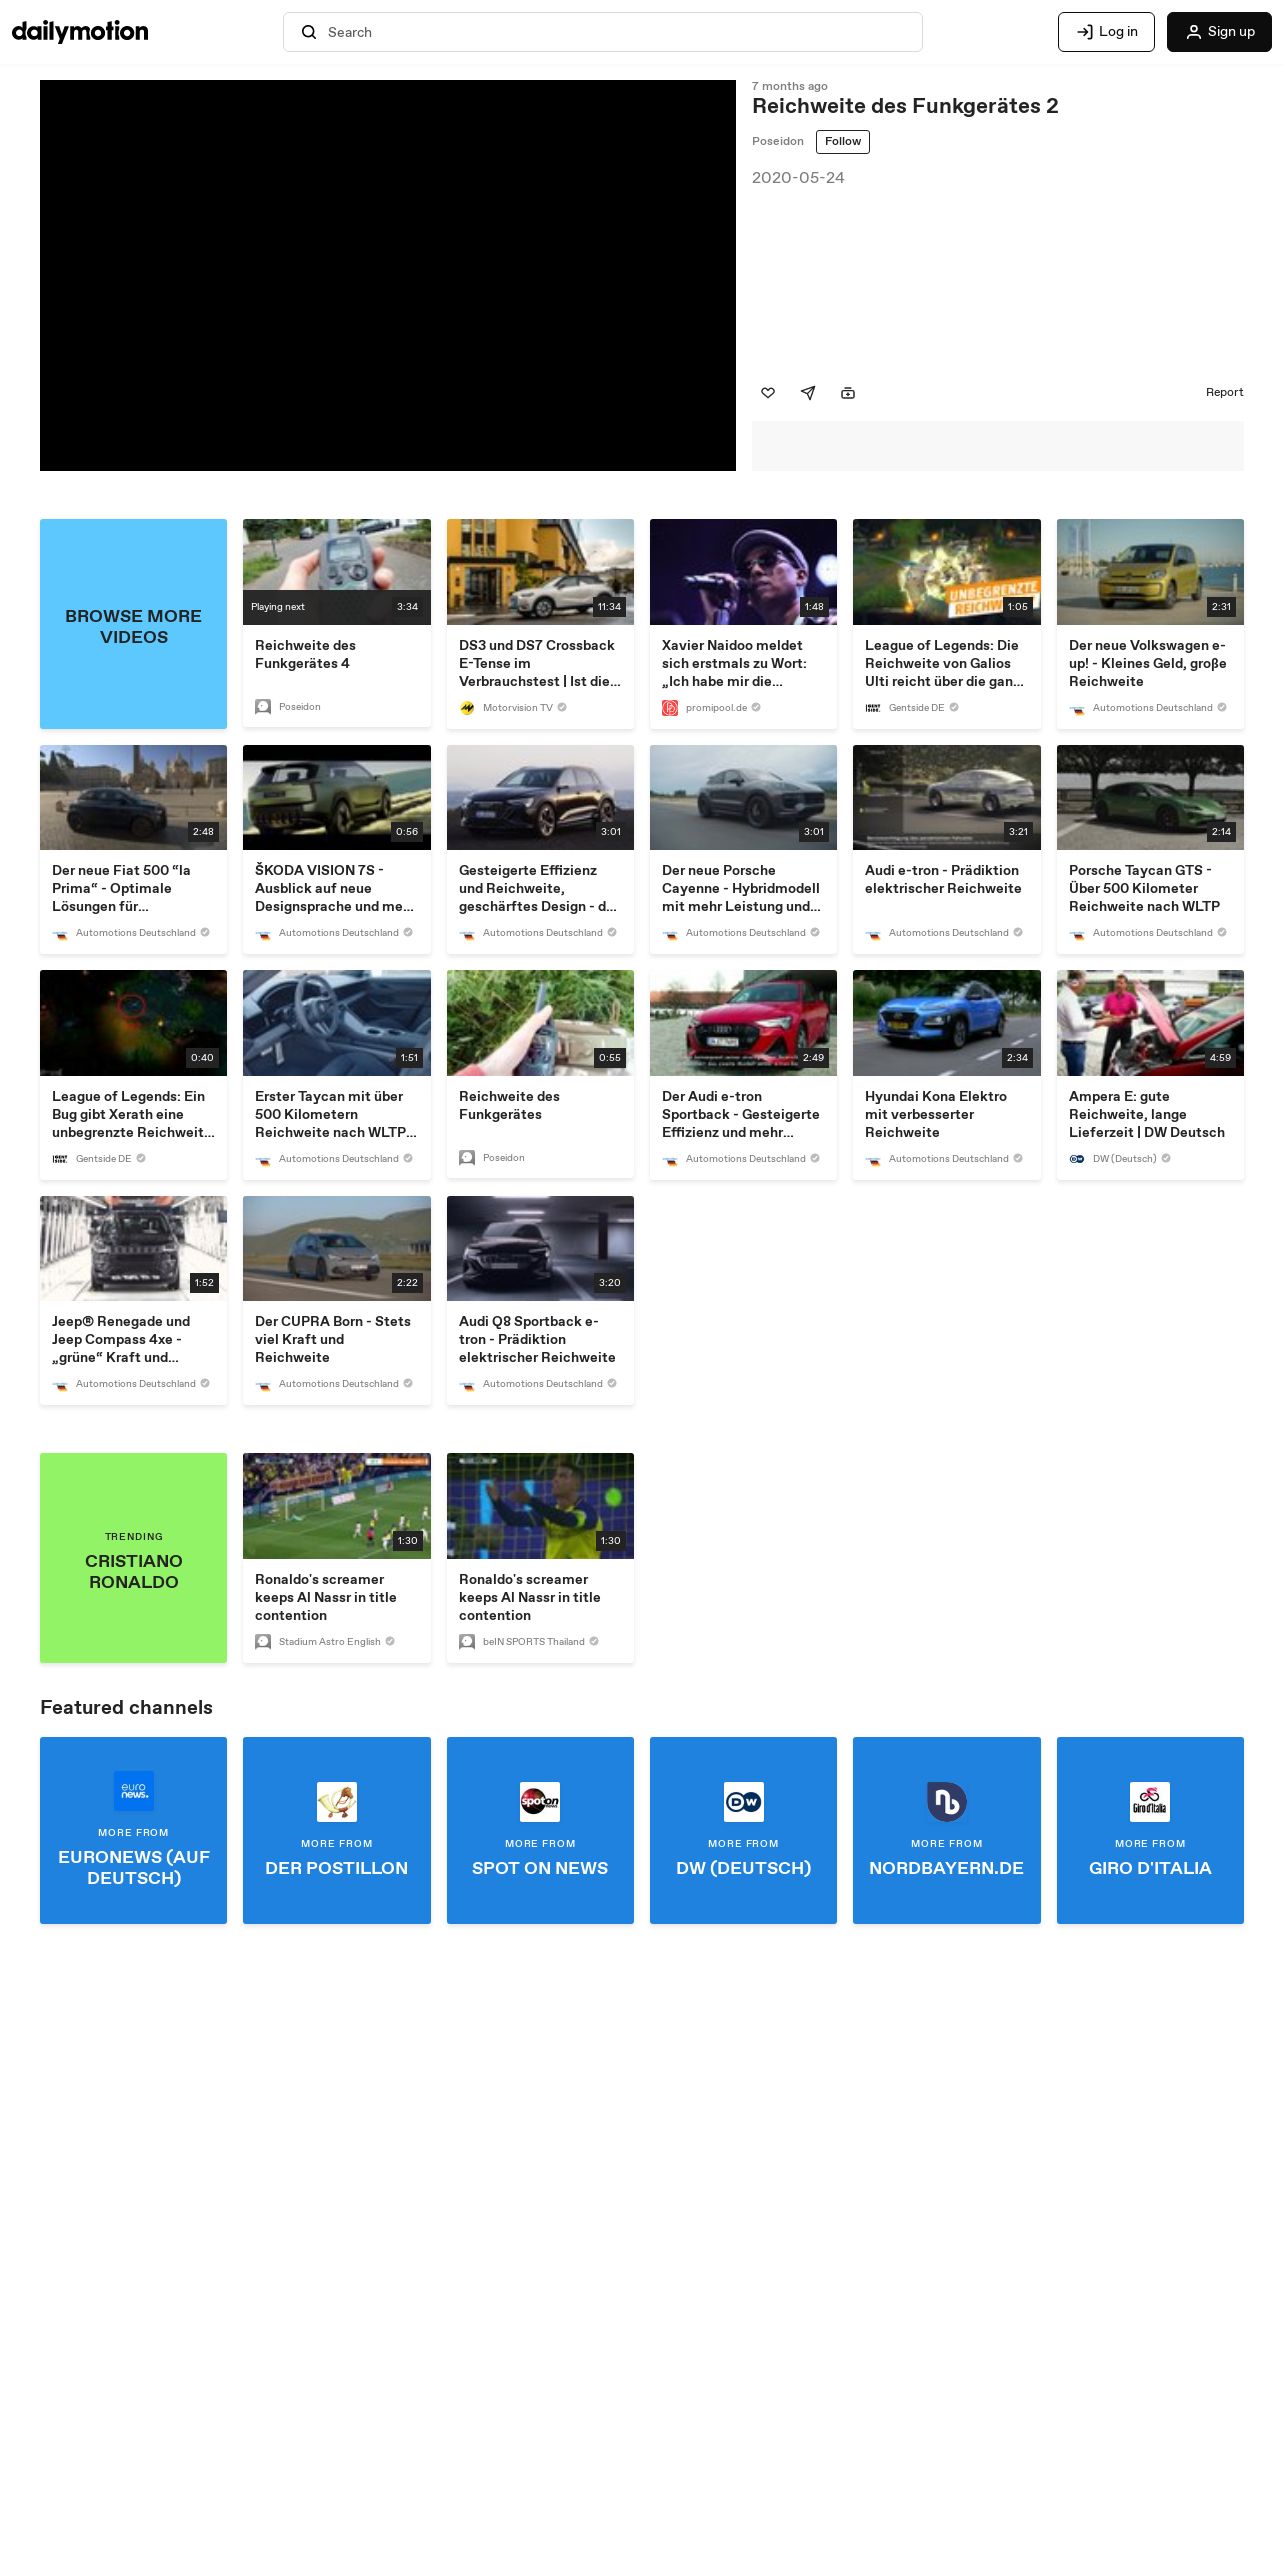Click title 'Hyundai Kona Elektro mit verbesserter Reichweite'
The height and width of the screenshot is (2568, 1284).
[936, 1115]
